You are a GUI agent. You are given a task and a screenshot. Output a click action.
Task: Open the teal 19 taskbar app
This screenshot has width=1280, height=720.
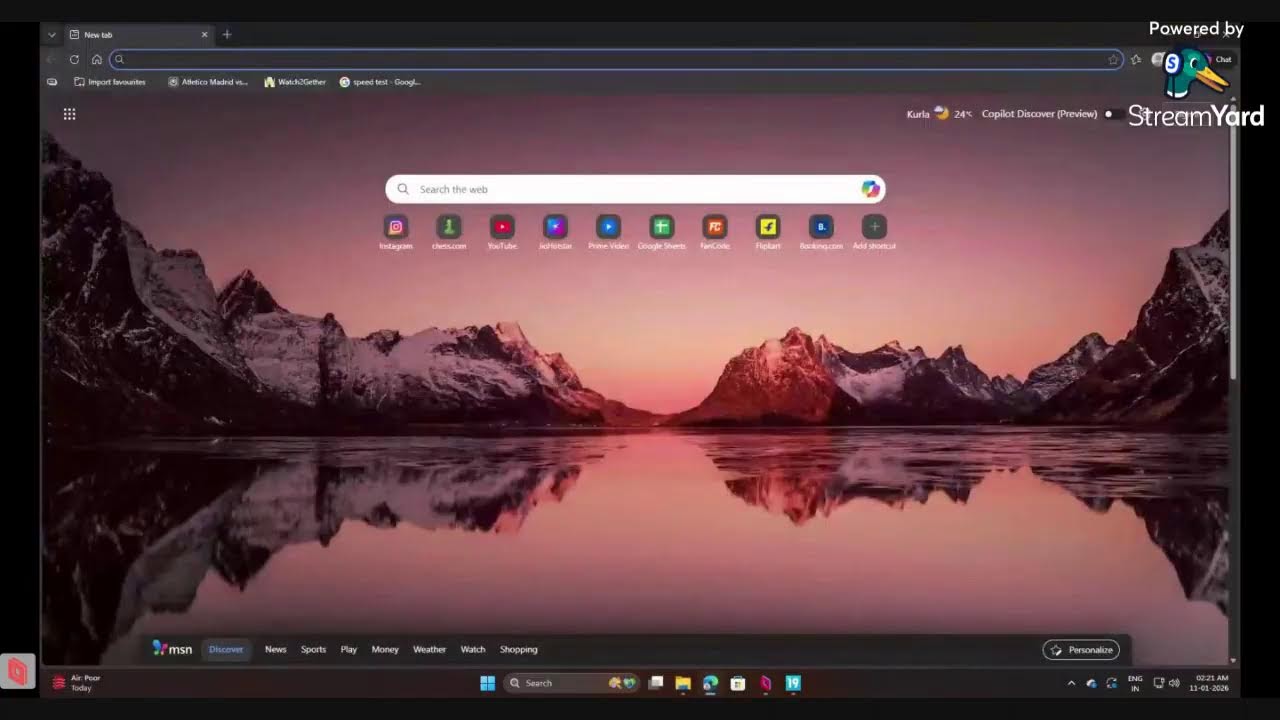tap(793, 683)
